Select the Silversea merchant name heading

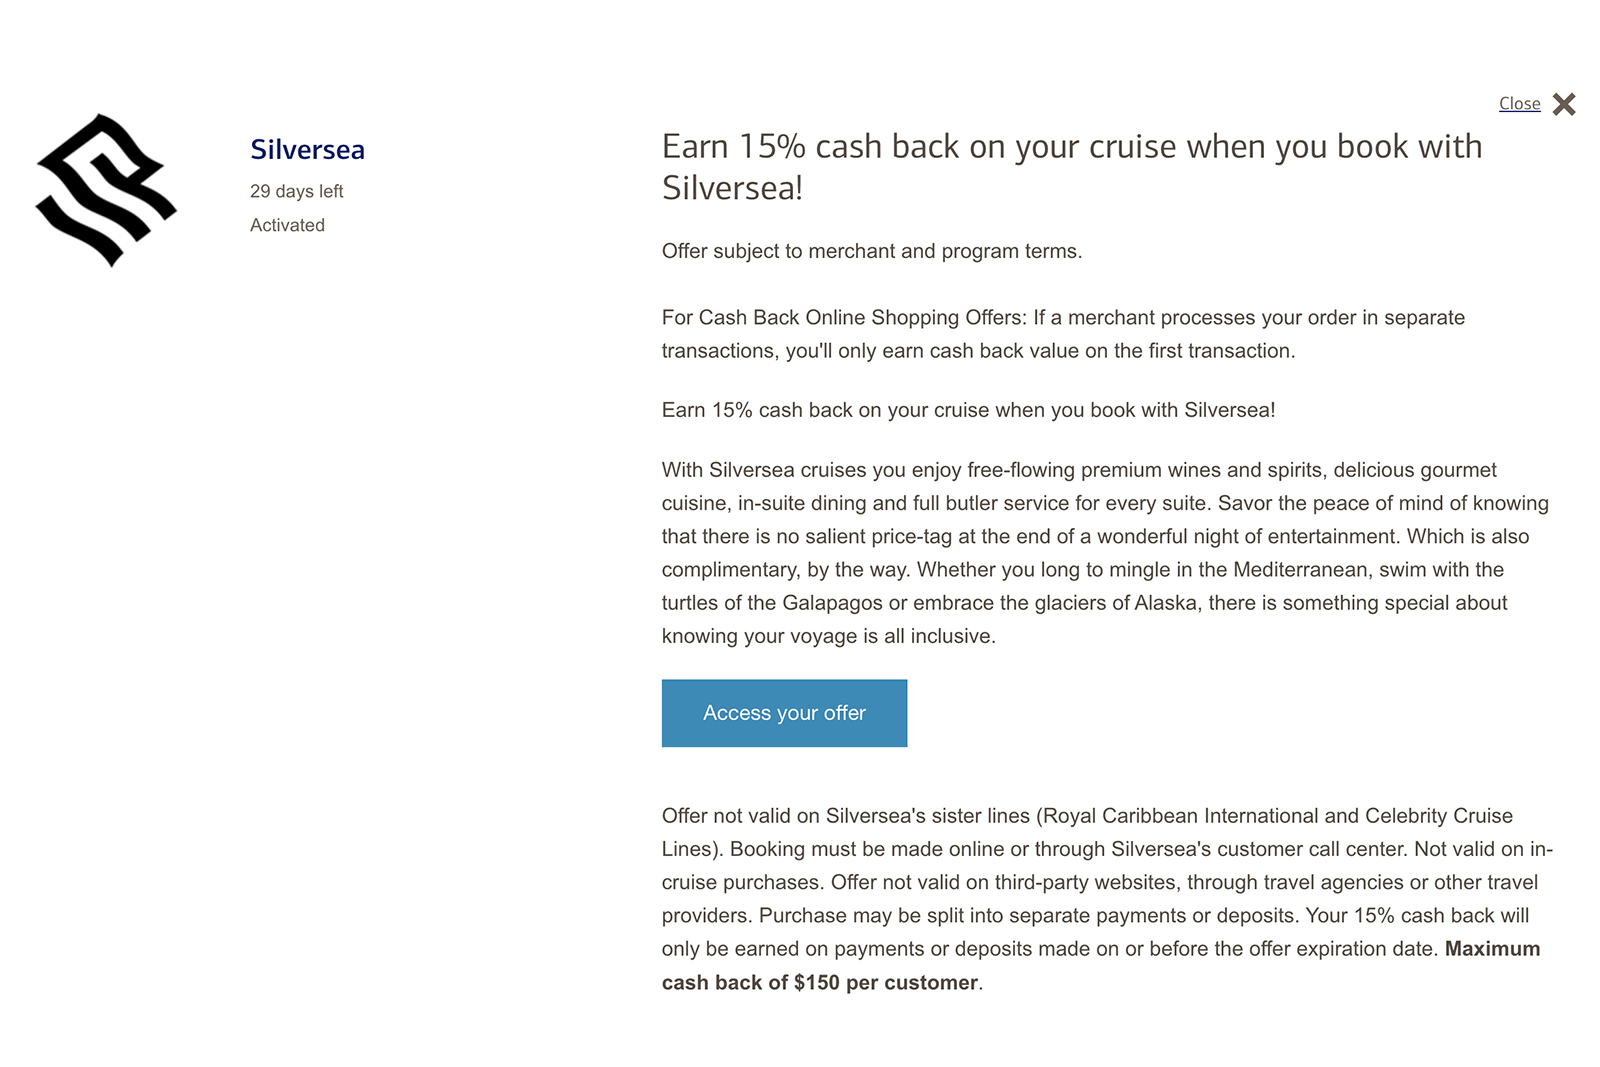(x=307, y=150)
